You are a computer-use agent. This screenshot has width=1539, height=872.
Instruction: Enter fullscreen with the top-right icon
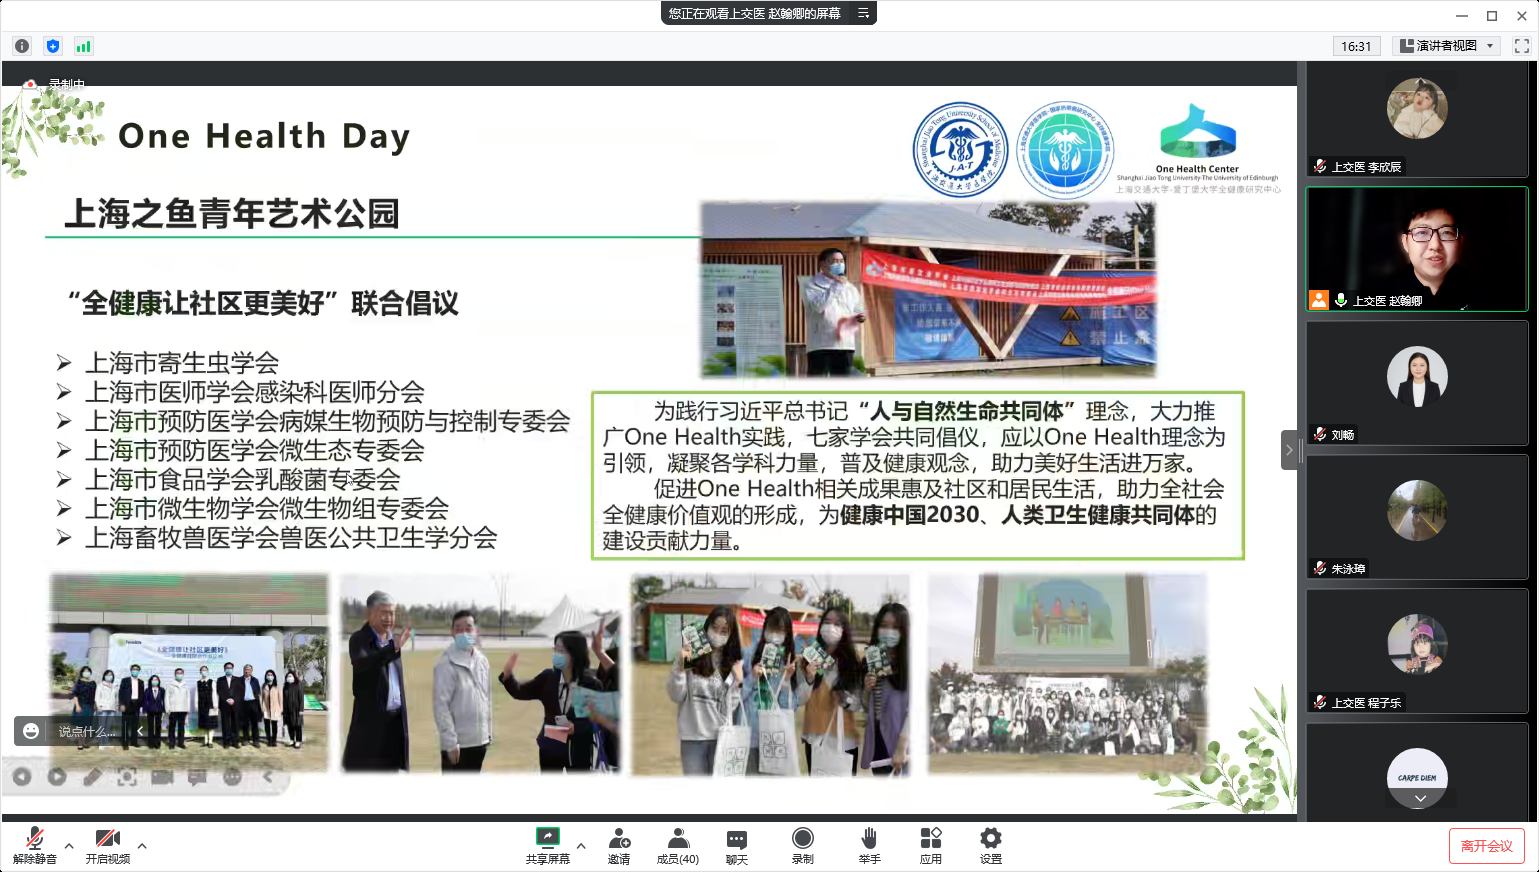1522,46
